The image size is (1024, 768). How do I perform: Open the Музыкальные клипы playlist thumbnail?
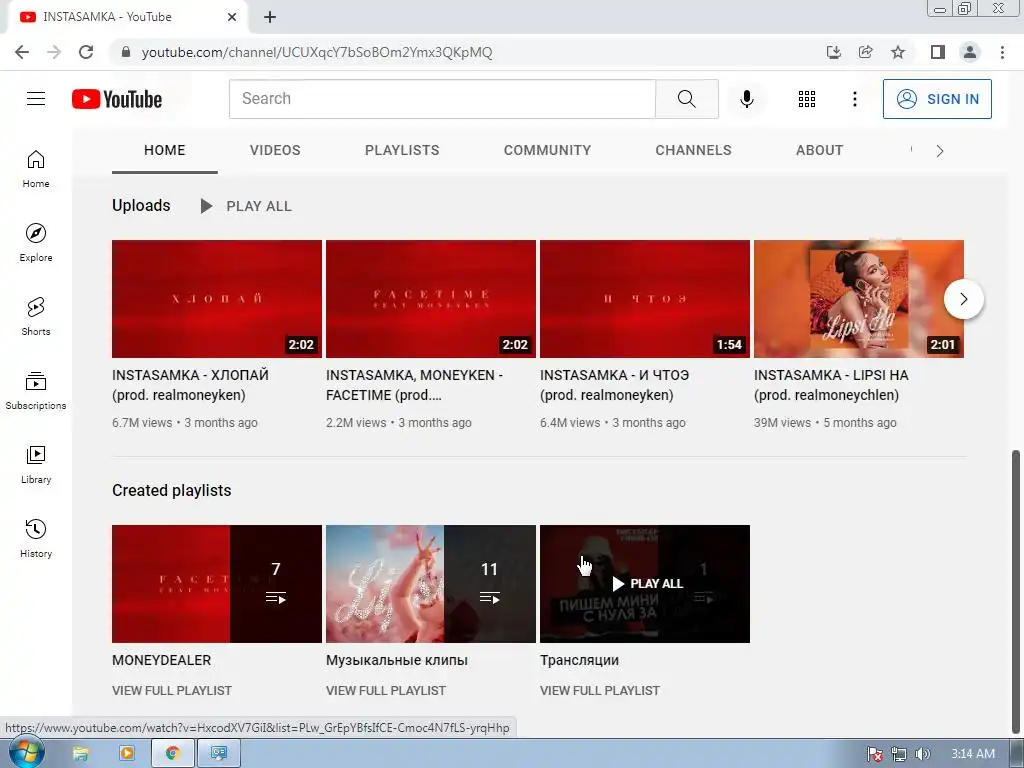pyautogui.click(x=431, y=584)
